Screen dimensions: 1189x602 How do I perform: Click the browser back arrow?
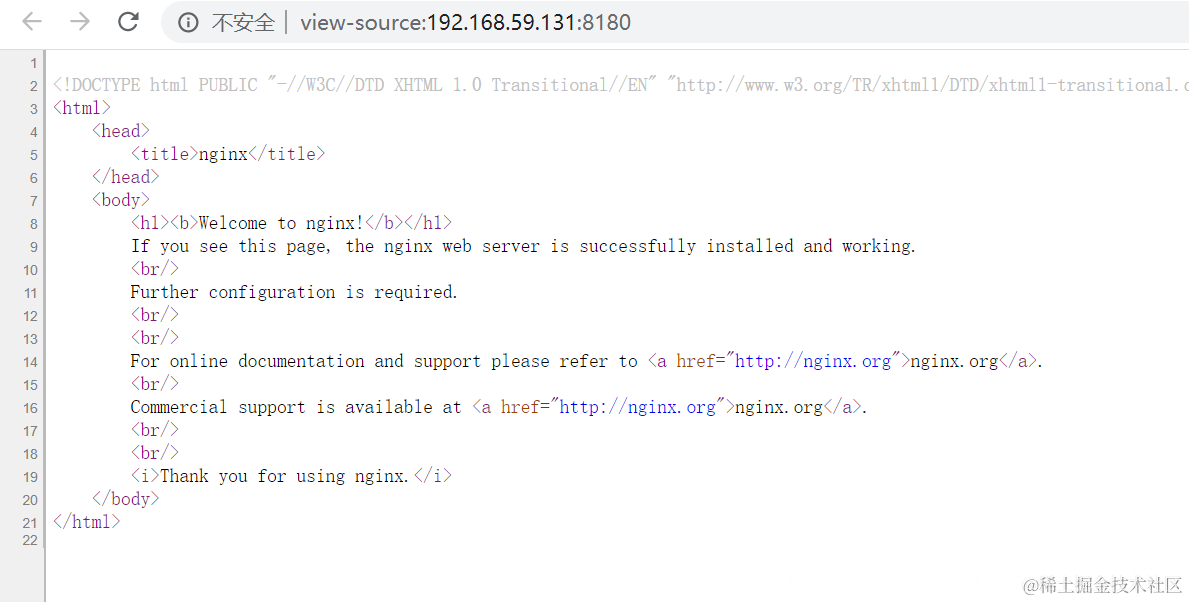[32, 21]
